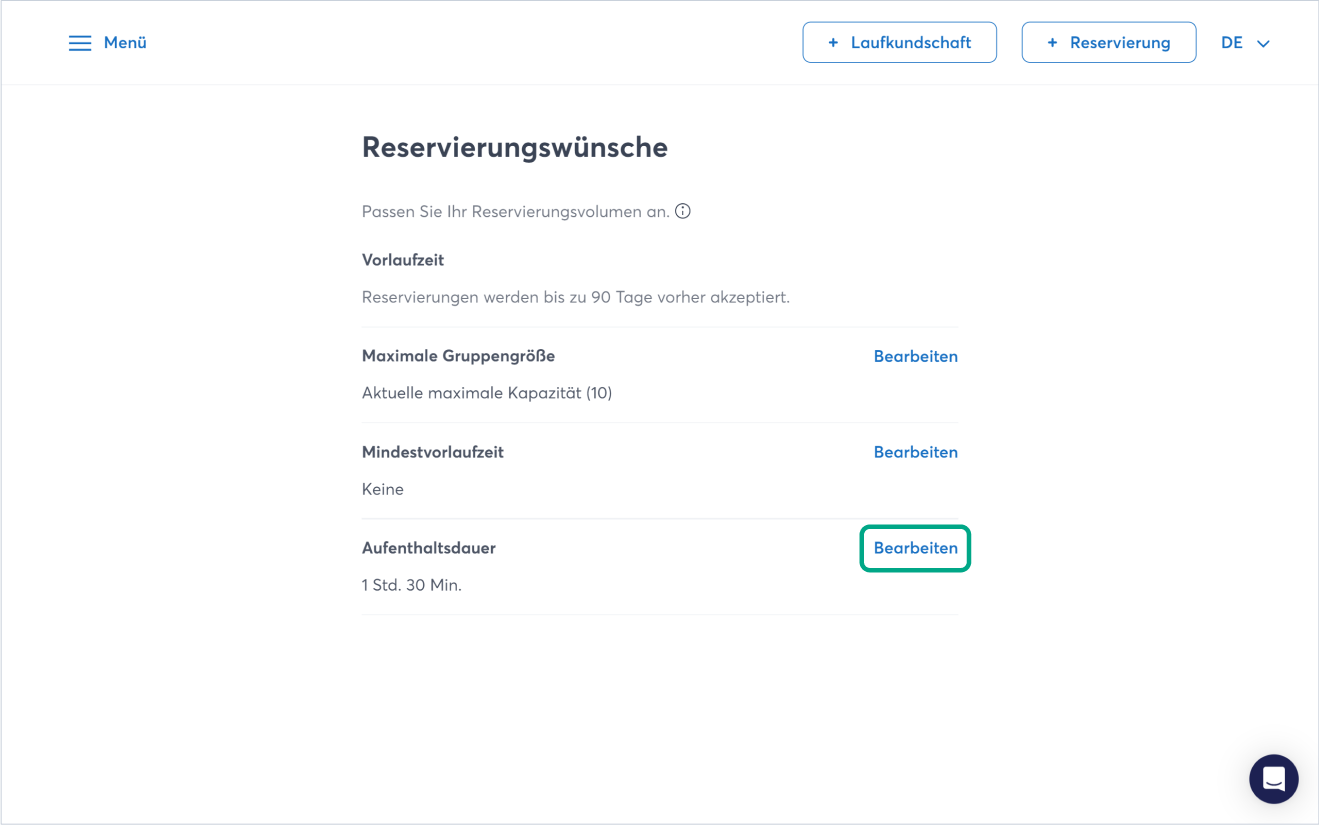Open the DE language selector
Viewport: 1319px width, 825px height.
1232,43
